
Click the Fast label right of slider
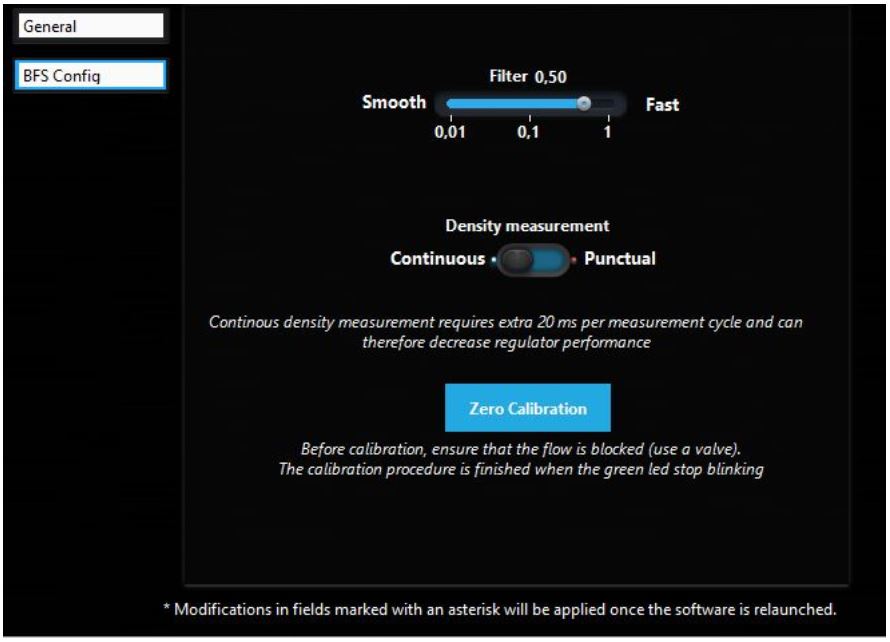tap(662, 104)
